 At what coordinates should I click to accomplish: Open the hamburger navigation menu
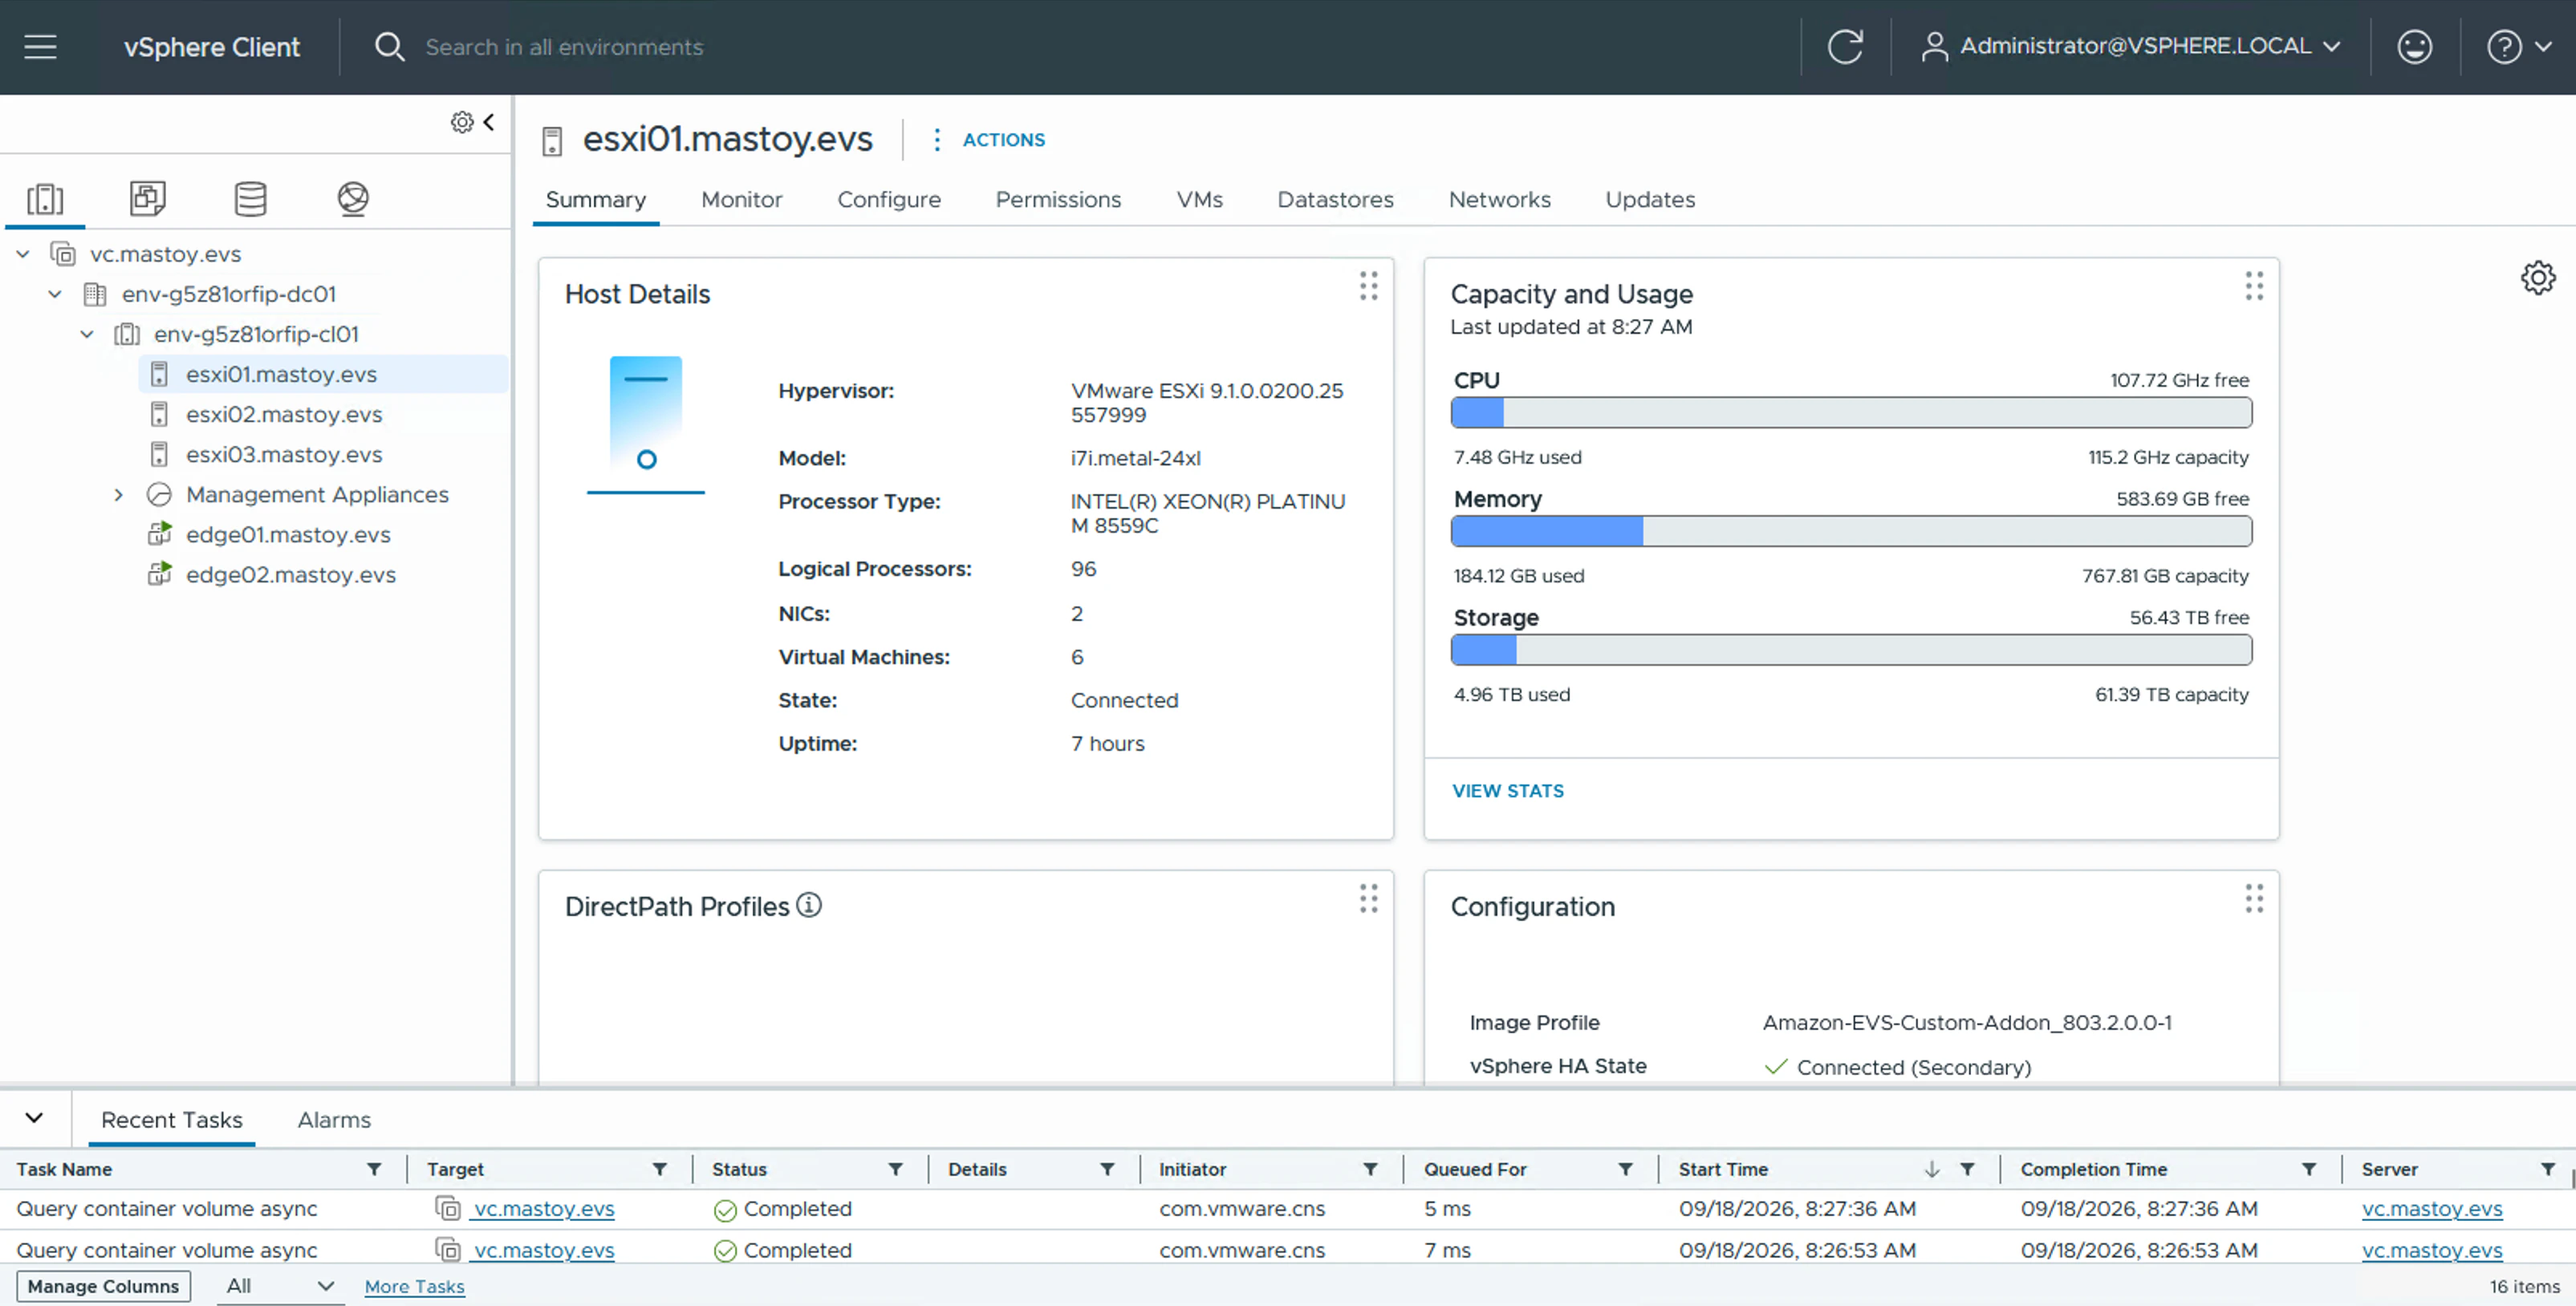tap(40, 47)
